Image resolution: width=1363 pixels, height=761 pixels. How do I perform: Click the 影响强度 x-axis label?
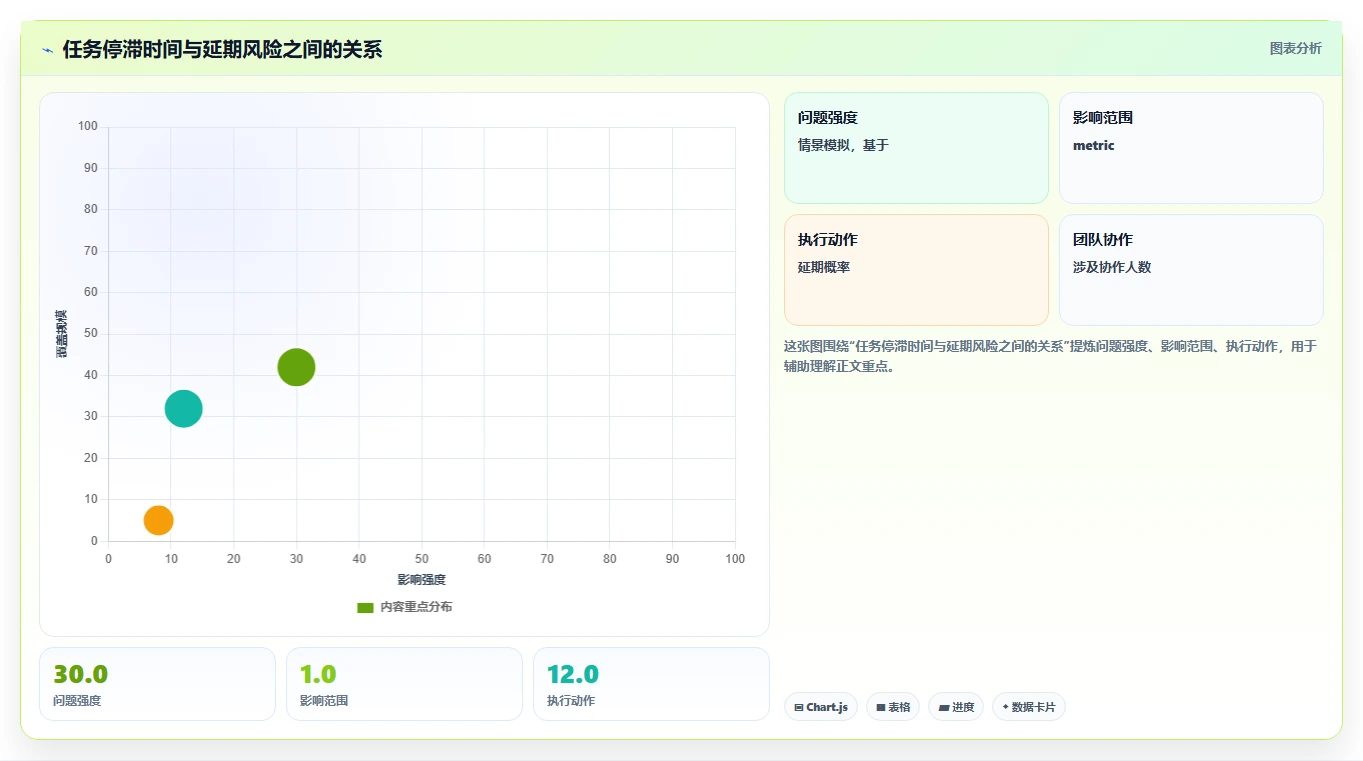[x=421, y=580]
